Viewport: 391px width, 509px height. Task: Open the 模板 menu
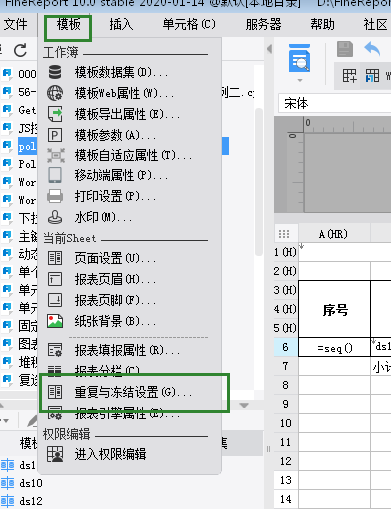pos(68,24)
